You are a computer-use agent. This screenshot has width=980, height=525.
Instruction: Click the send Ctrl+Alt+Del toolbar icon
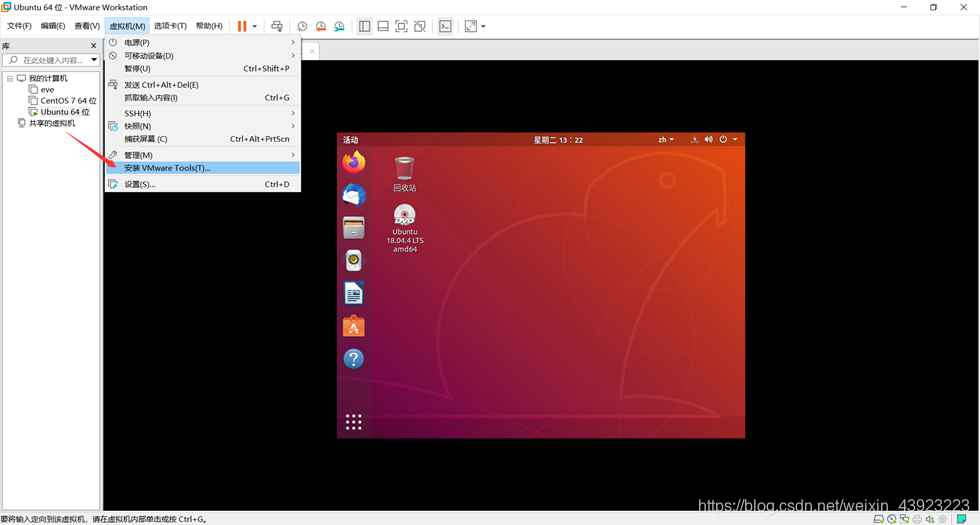pos(276,26)
